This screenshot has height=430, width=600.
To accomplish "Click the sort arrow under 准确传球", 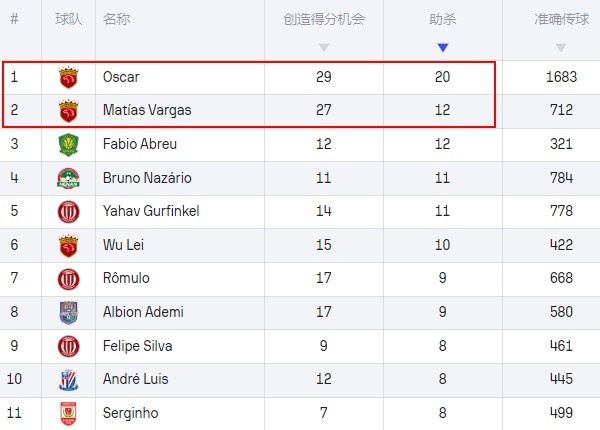I will [x=561, y=47].
